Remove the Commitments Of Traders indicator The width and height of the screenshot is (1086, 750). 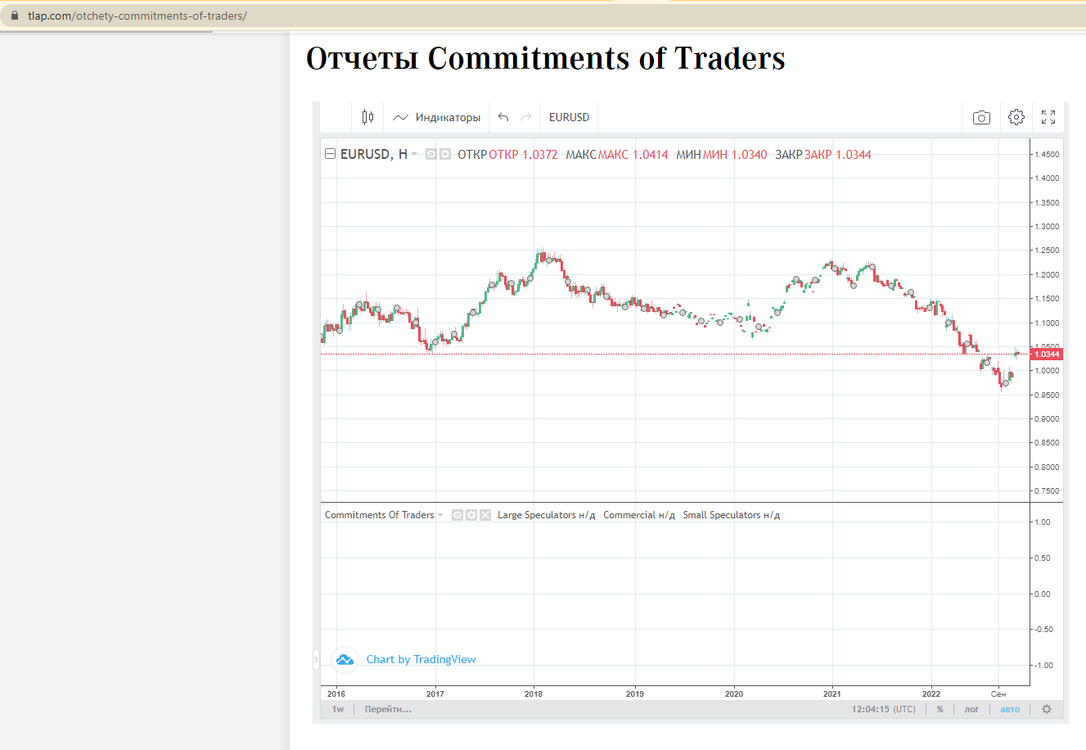point(485,515)
